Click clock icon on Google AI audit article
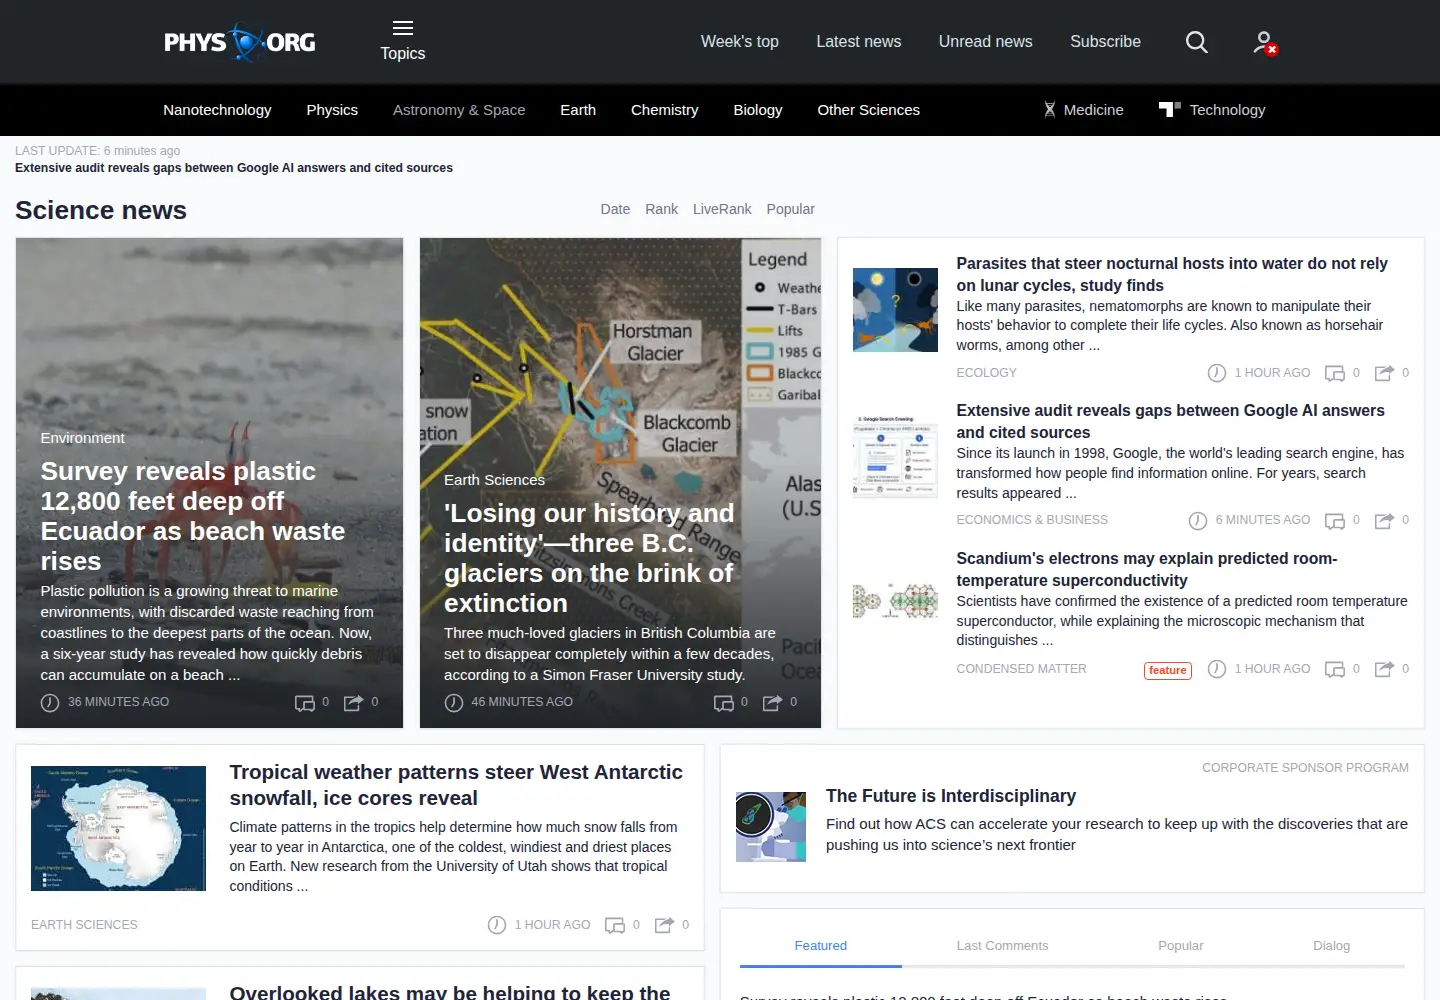The image size is (1440, 1000). [1198, 521]
